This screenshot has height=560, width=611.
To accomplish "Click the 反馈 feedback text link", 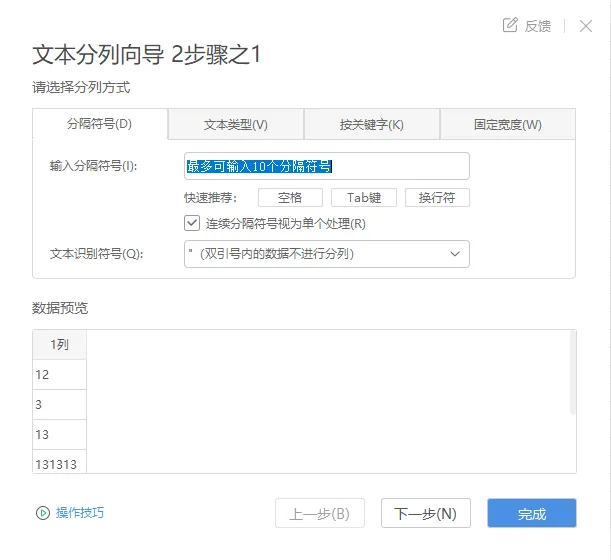I will point(538,26).
